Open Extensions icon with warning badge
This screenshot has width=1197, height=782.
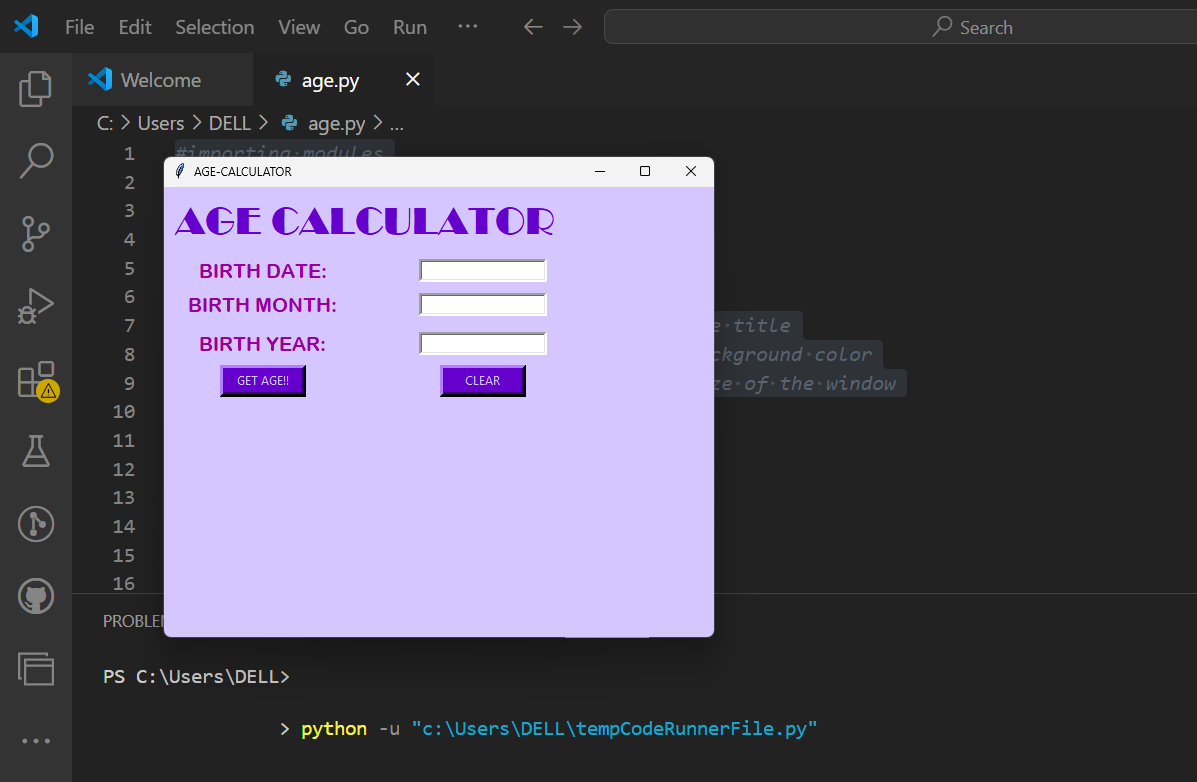tap(36, 378)
